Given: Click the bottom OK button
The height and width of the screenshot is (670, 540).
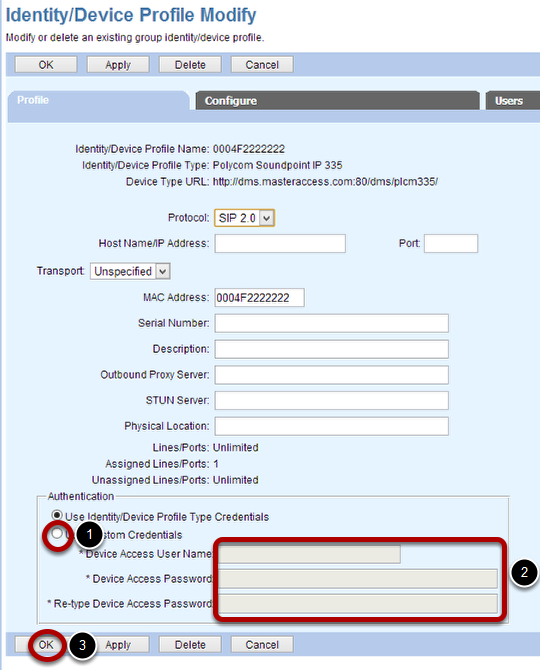Looking at the screenshot, I should (46, 644).
